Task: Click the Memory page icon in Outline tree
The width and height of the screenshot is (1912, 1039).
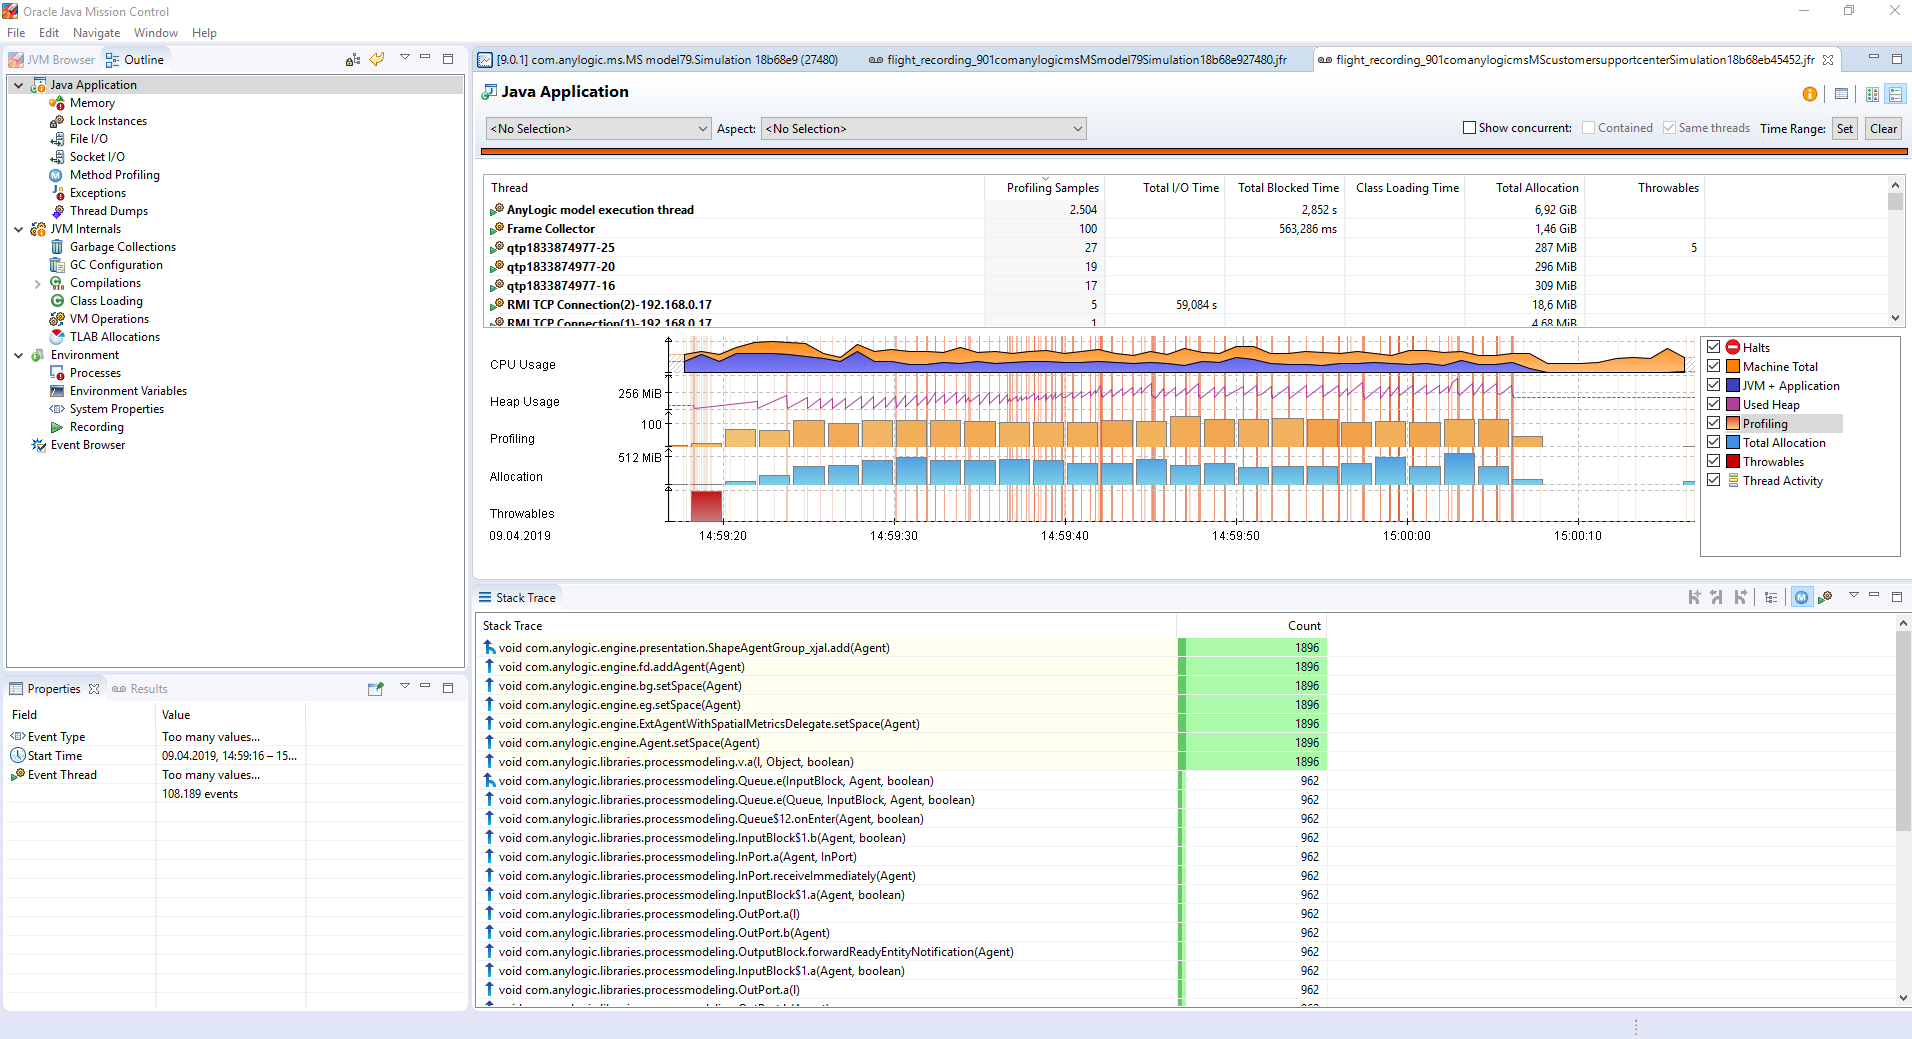Action: 57,103
